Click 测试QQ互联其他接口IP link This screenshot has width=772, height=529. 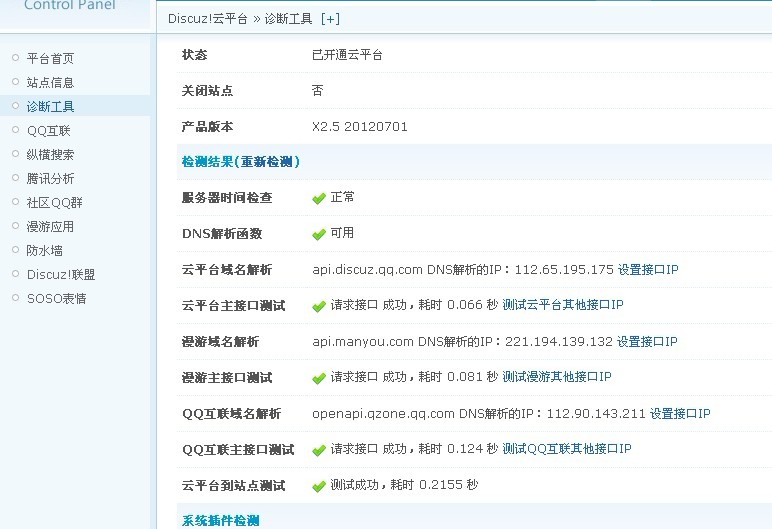click(x=567, y=449)
